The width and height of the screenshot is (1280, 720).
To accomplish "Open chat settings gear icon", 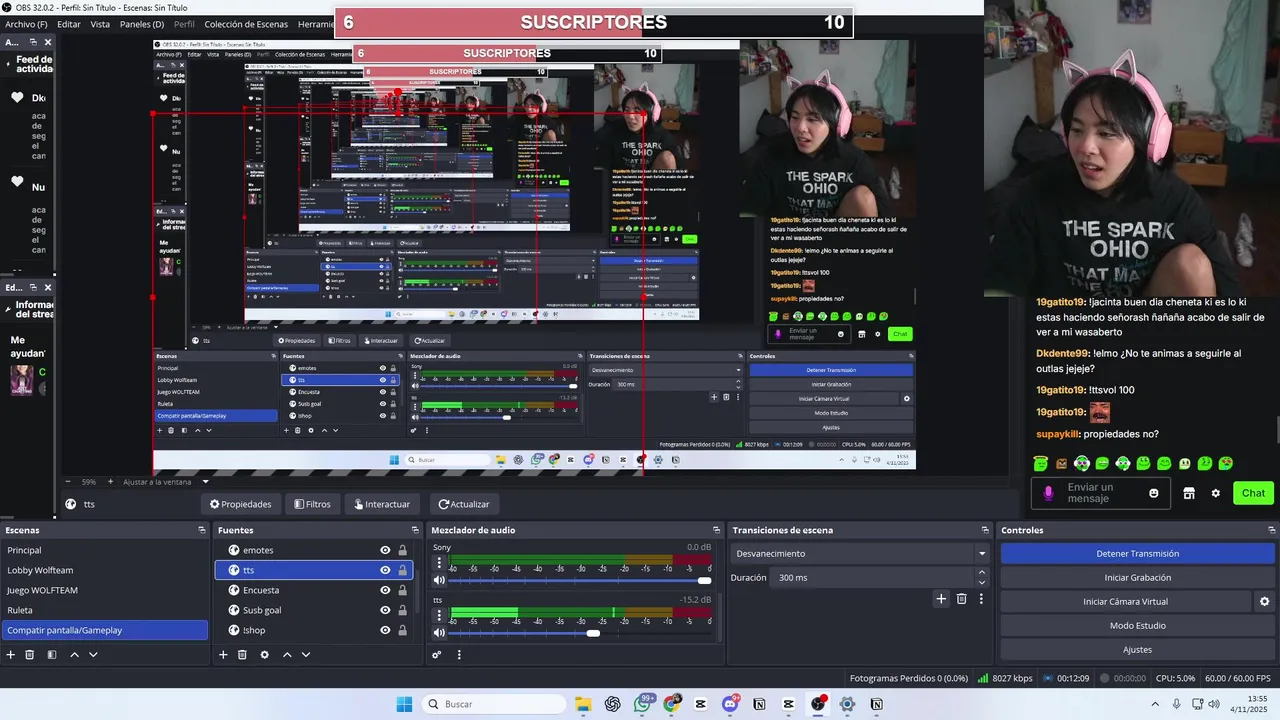I will [x=1216, y=493].
